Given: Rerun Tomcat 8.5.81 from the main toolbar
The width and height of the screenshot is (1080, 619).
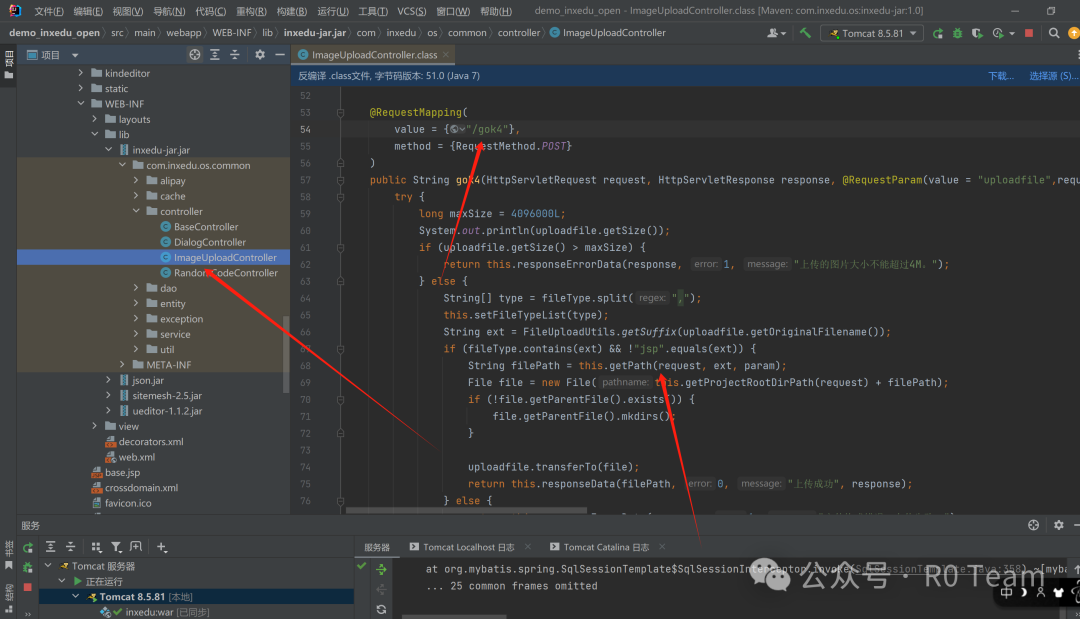Looking at the screenshot, I should (x=937, y=33).
